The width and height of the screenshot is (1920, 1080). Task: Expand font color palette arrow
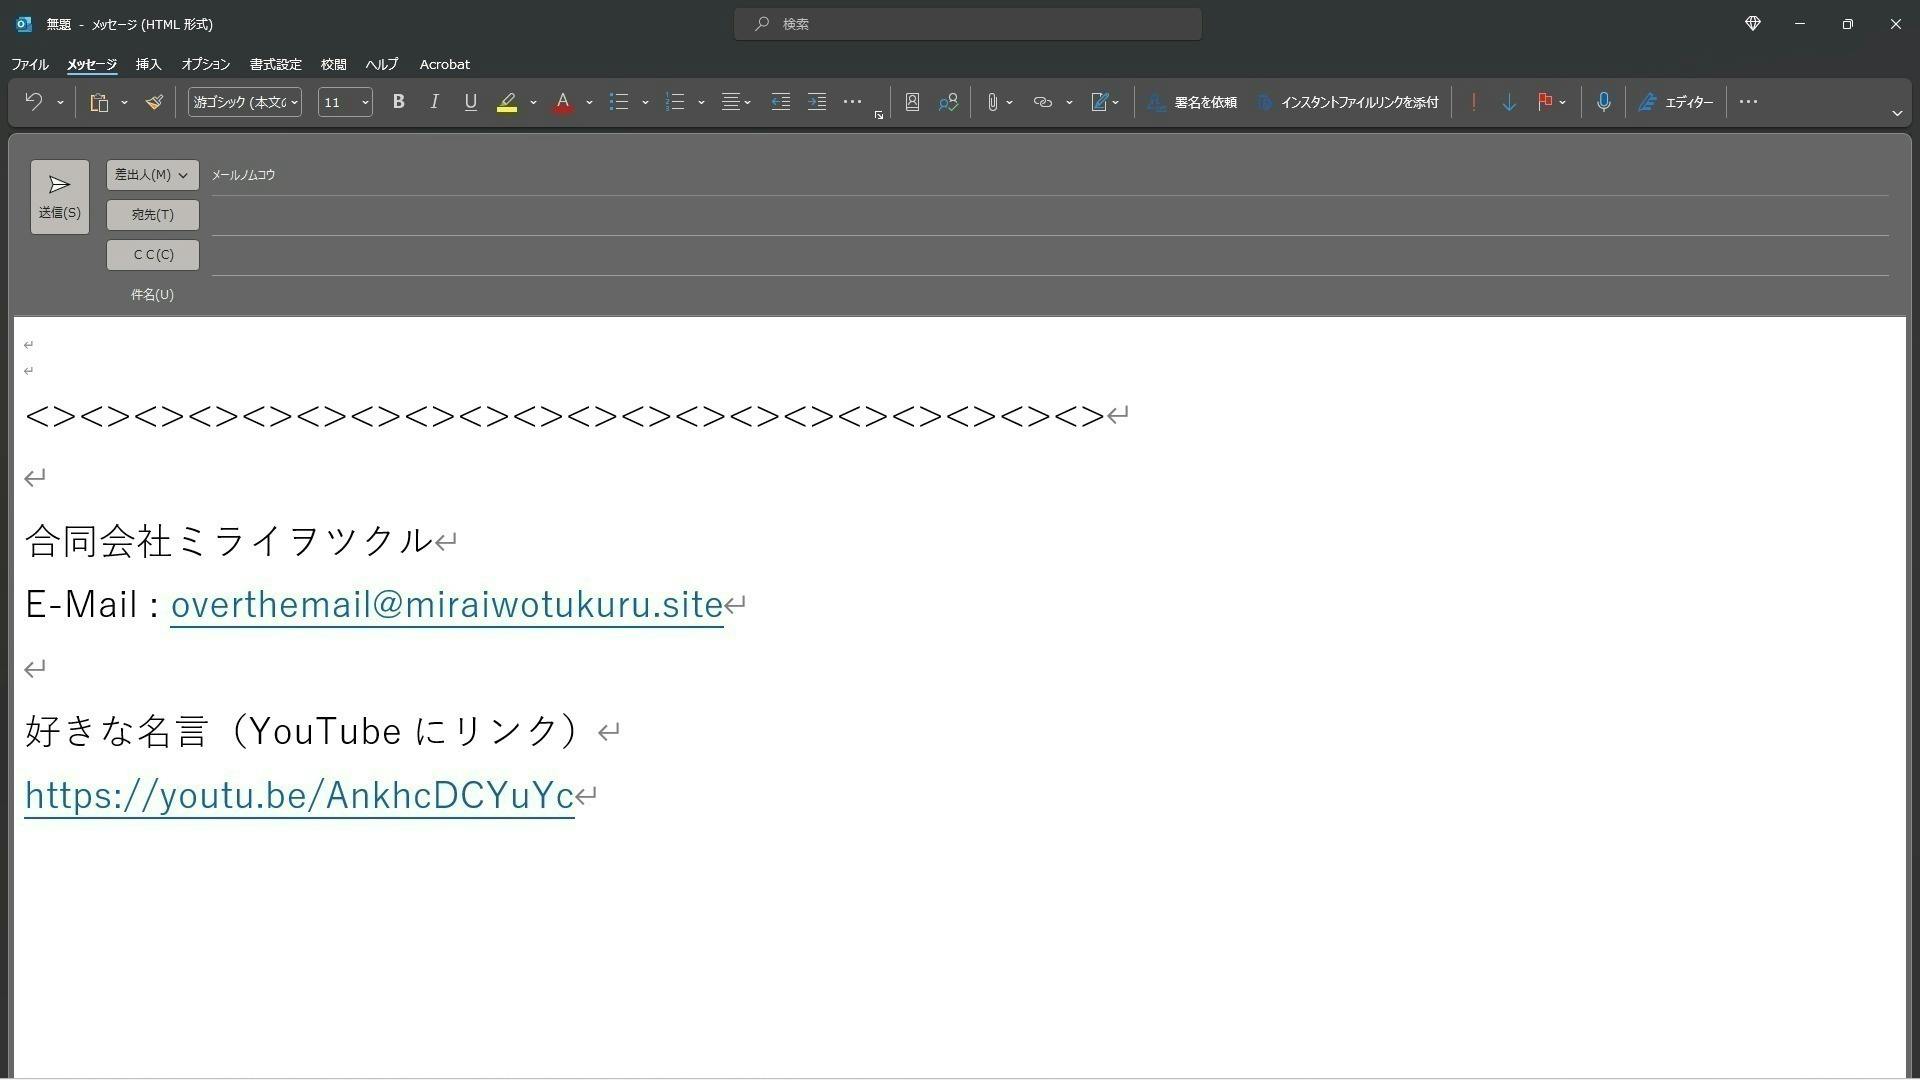[589, 102]
